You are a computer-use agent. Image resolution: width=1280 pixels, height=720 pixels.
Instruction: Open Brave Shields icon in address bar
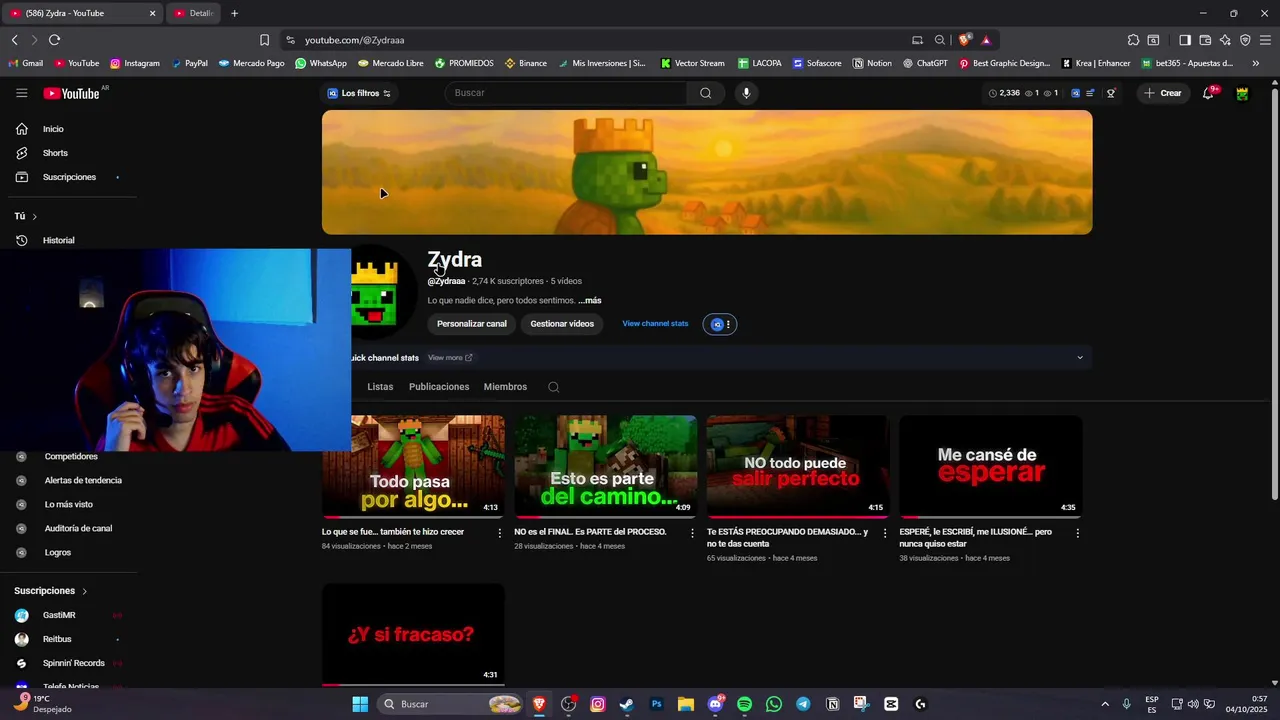(x=965, y=40)
